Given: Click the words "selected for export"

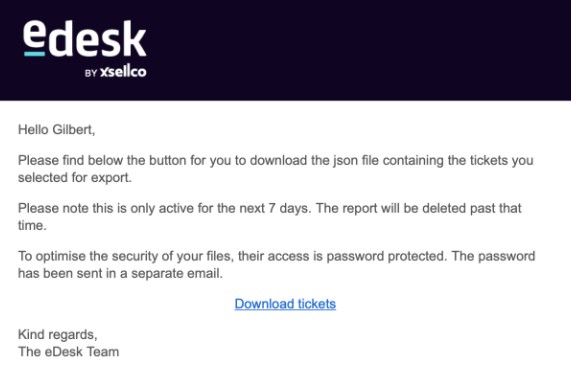Looking at the screenshot, I should click(75, 178).
